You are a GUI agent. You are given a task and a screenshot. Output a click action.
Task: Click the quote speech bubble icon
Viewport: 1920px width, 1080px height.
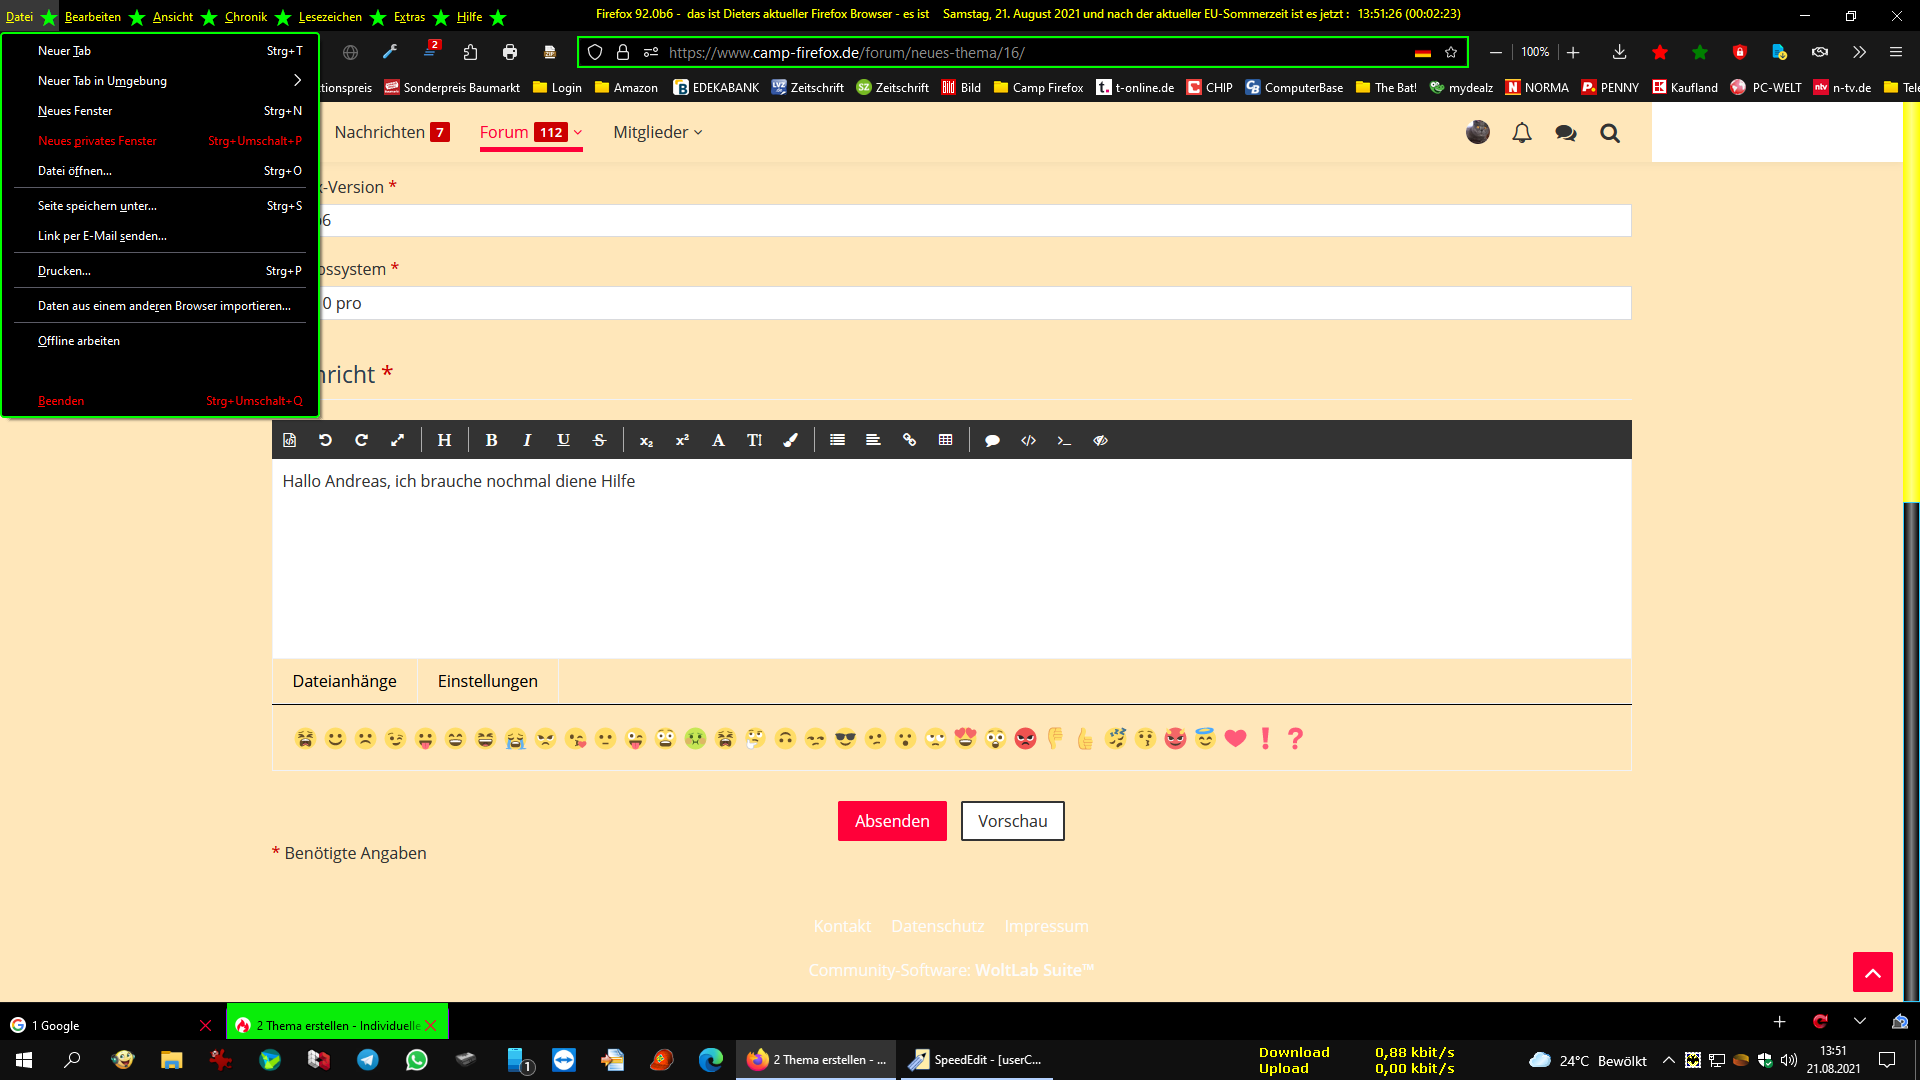(x=992, y=440)
